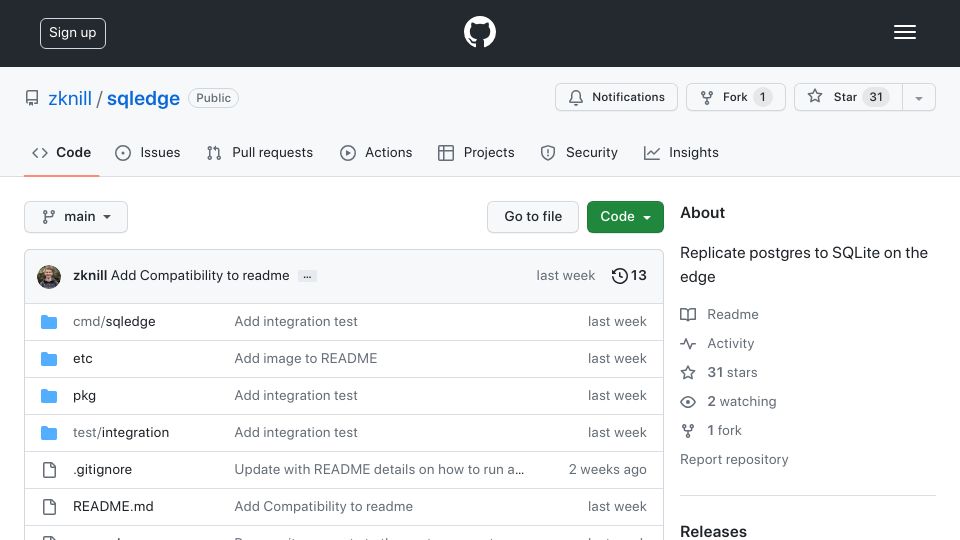960x540 pixels.
Task: View the Activity link
Action: point(730,343)
